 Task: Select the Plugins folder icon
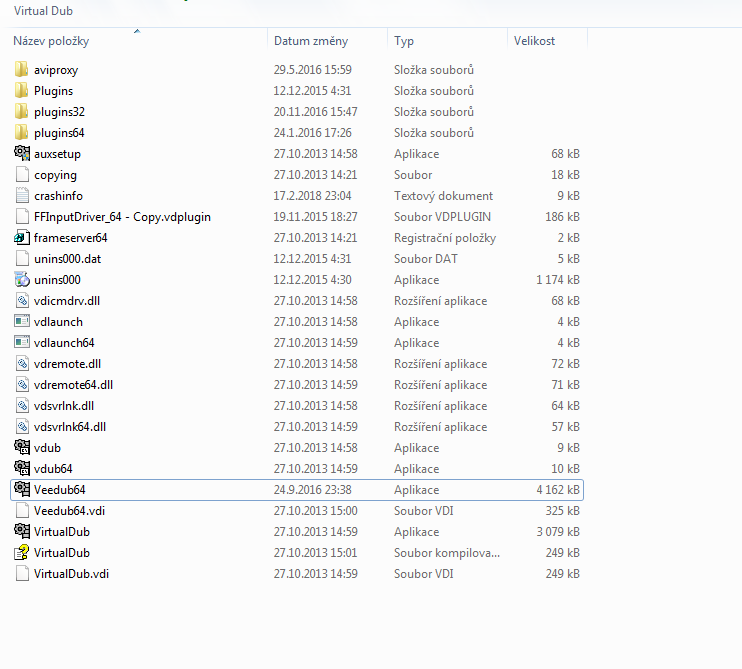(x=21, y=90)
